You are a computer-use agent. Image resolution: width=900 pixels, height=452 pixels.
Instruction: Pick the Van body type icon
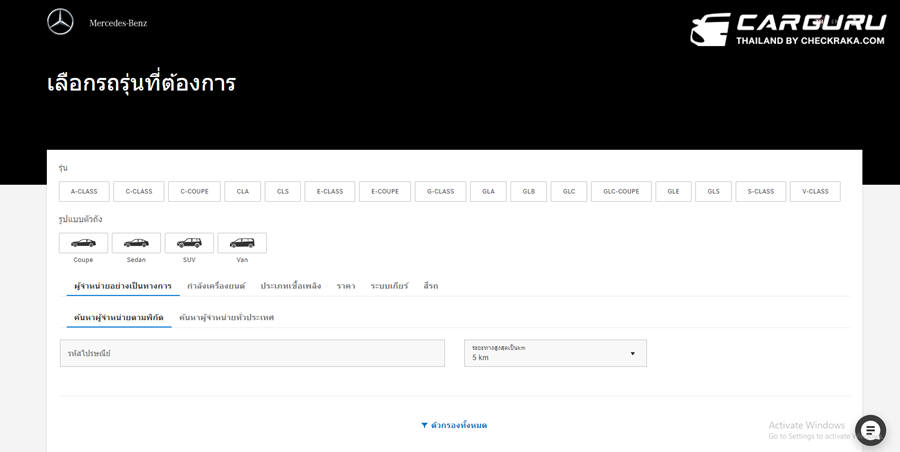pos(242,243)
